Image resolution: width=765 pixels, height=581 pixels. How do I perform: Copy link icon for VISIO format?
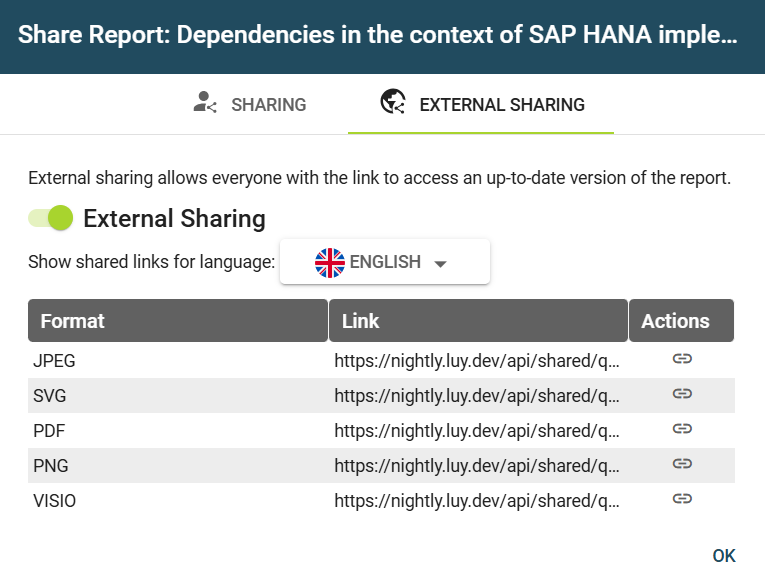click(682, 499)
